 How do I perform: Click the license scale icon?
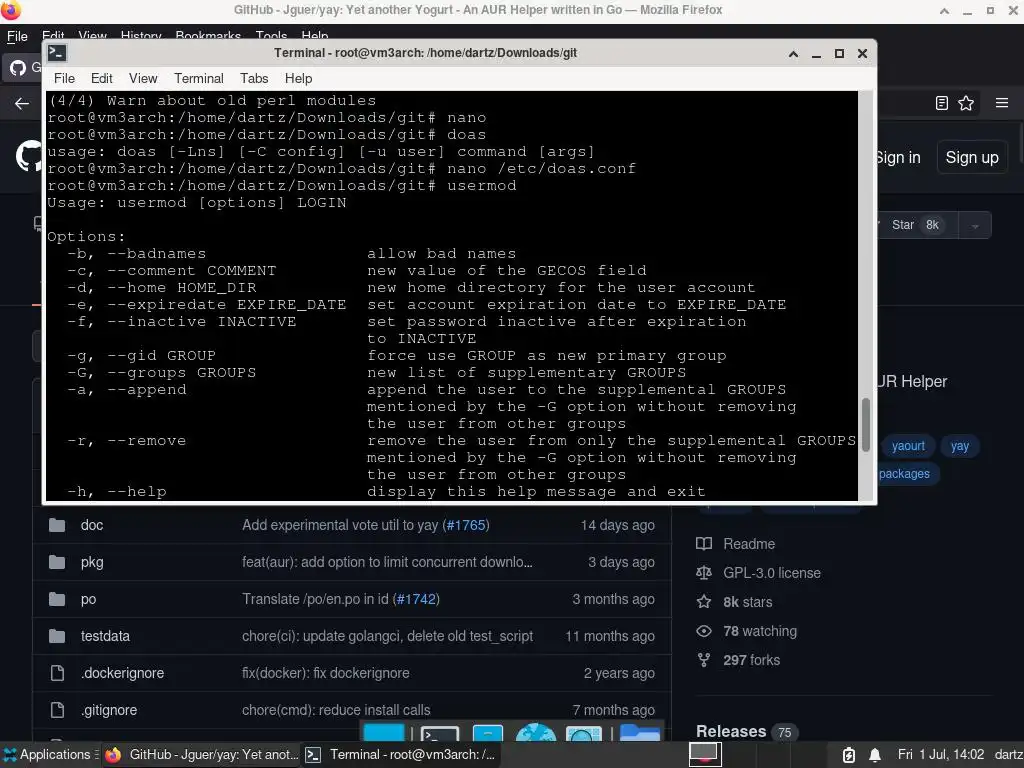pos(704,573)
